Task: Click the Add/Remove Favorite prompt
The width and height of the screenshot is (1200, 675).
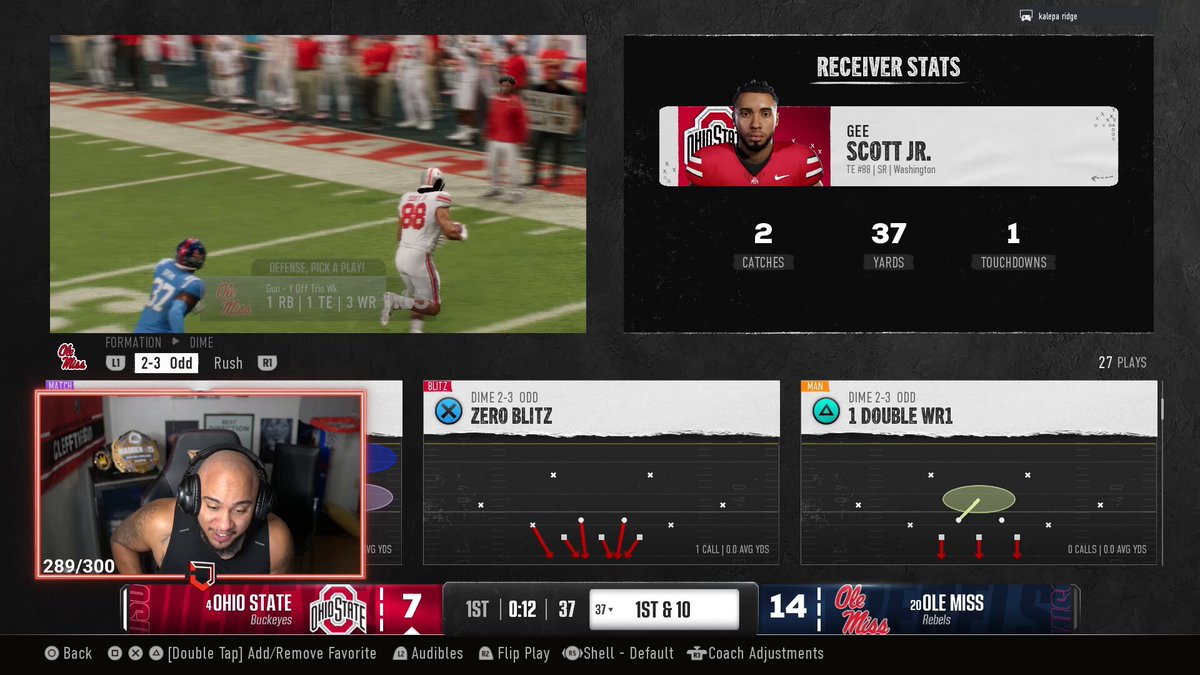Action: coord(272,653)
